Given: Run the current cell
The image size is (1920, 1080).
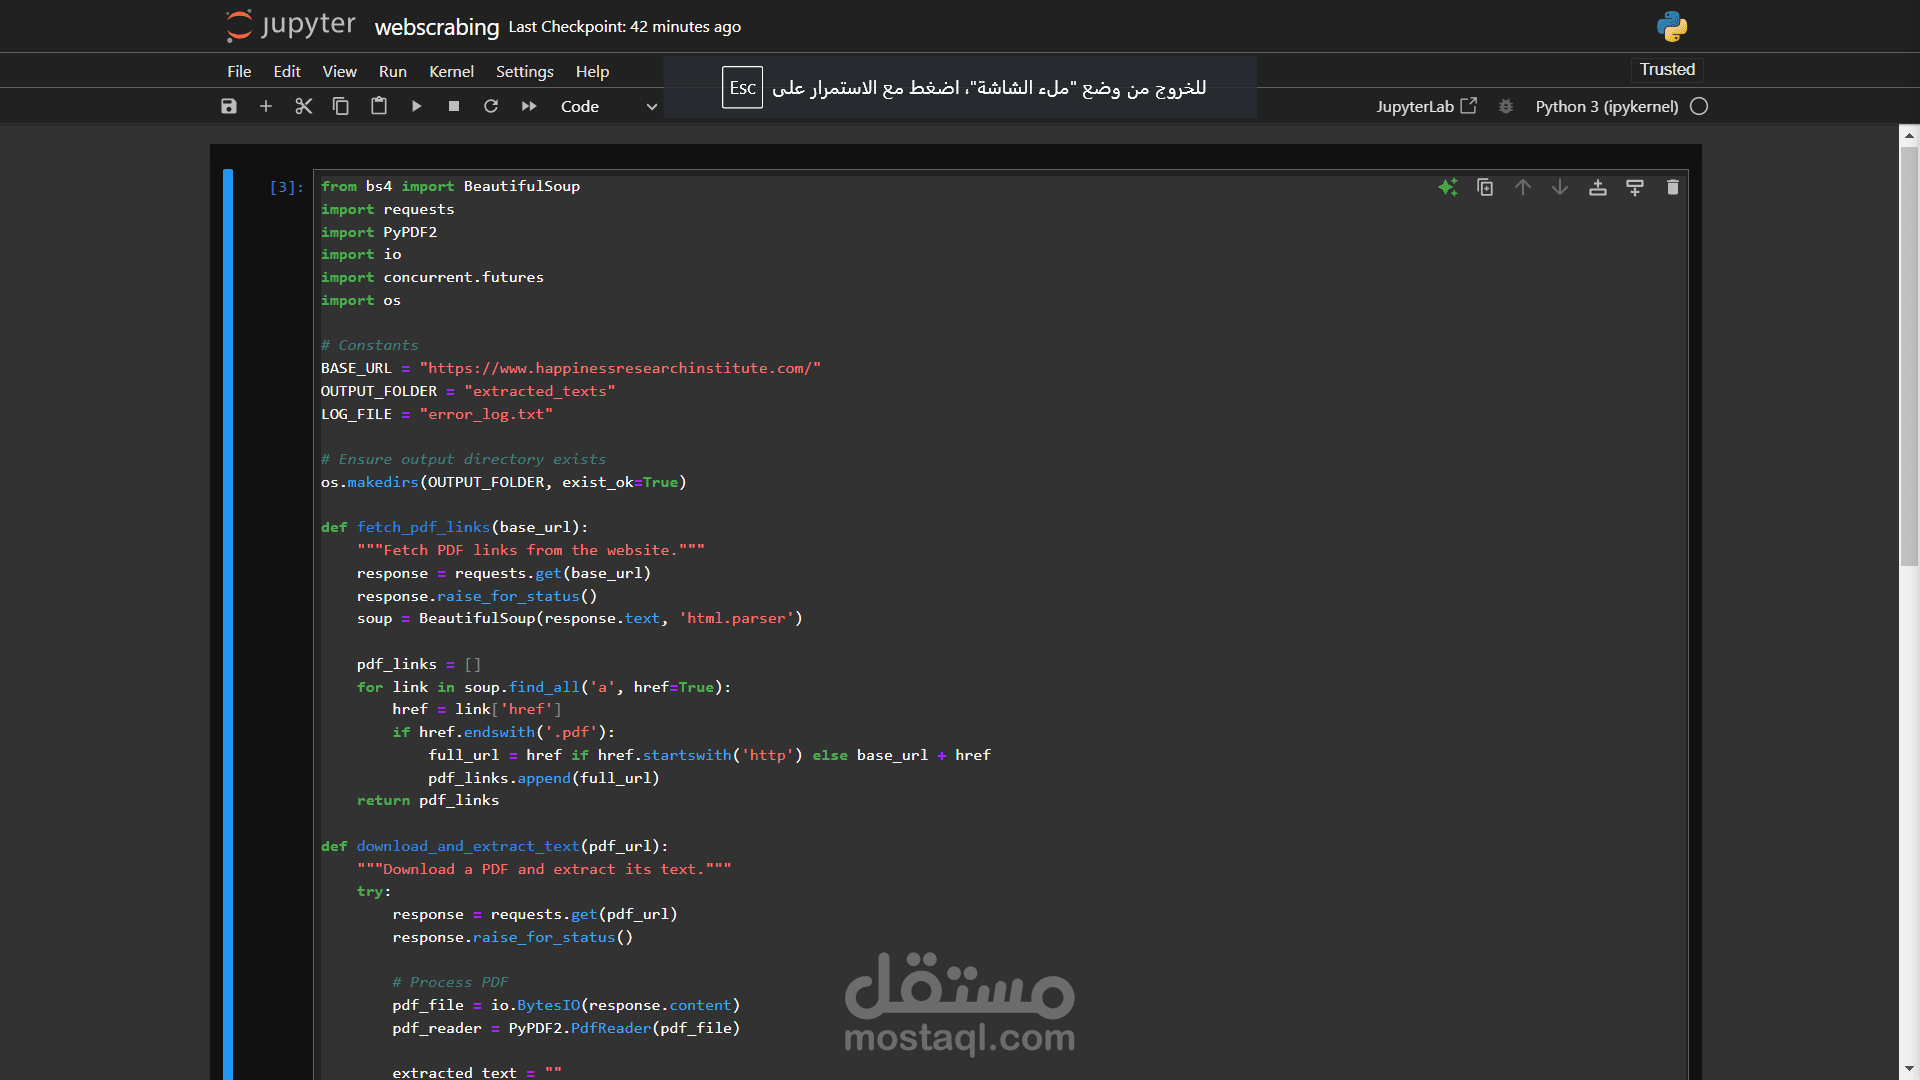Looking at the screenshot, I should [x=417, y=106].
